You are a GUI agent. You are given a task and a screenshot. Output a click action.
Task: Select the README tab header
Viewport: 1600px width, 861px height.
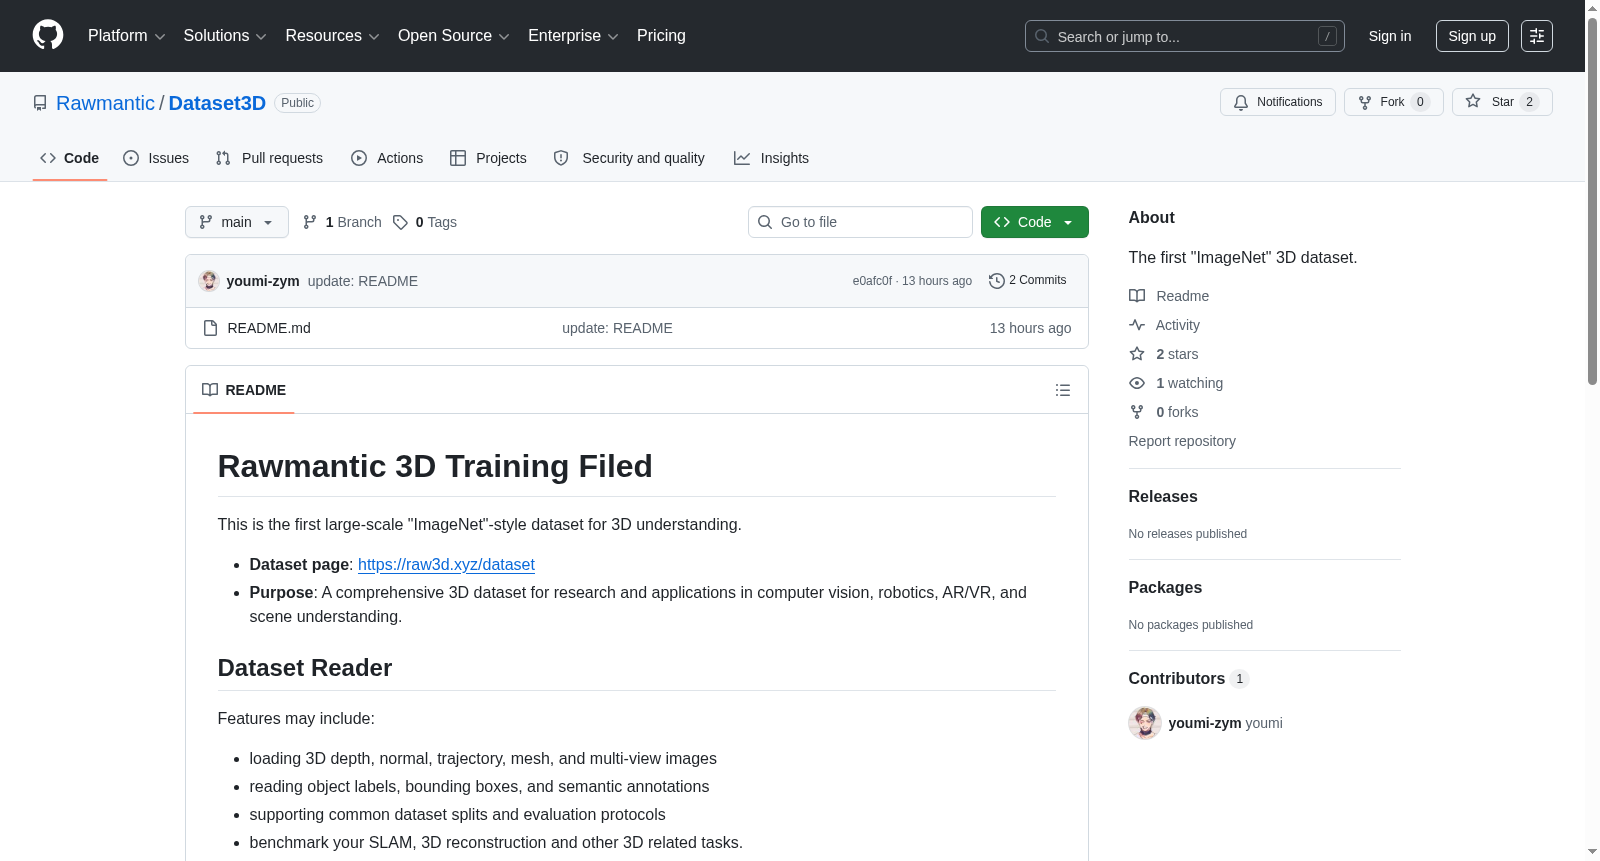click(244, 390)
